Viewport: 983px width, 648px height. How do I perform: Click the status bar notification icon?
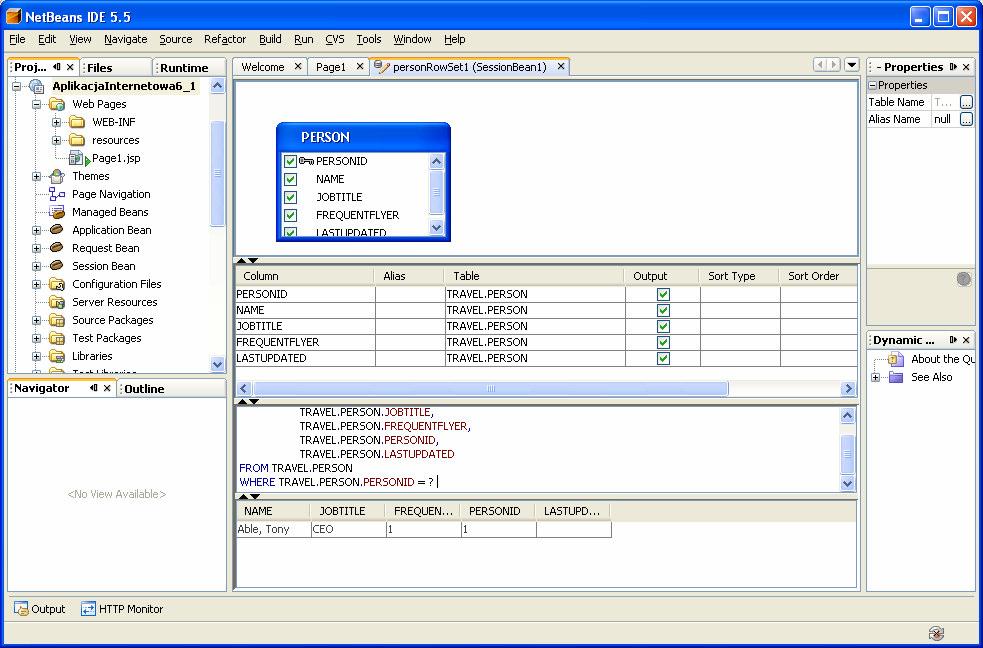936,633
